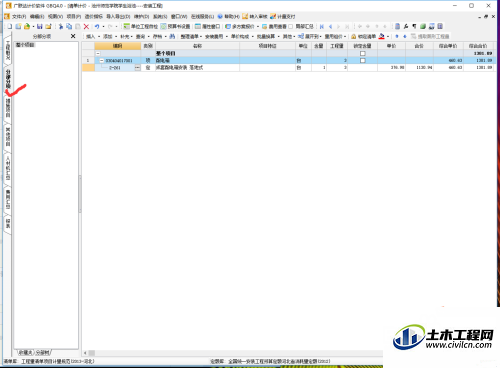Click the copy icon in toolbar
Viewport: 500px width, 368px height.
pyautogui.click(x=69, y=26)
